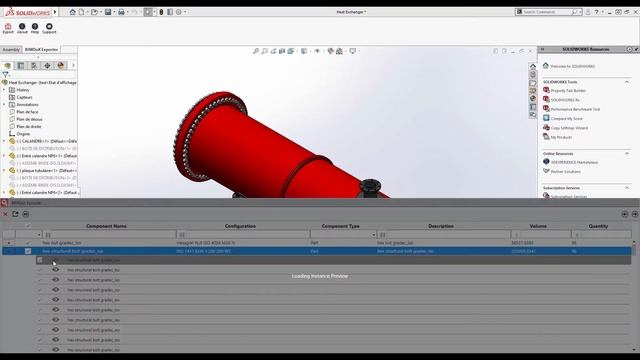The image size is (640, 360).
Task: Select the Plan de face tree item
Action: (27, 112)
